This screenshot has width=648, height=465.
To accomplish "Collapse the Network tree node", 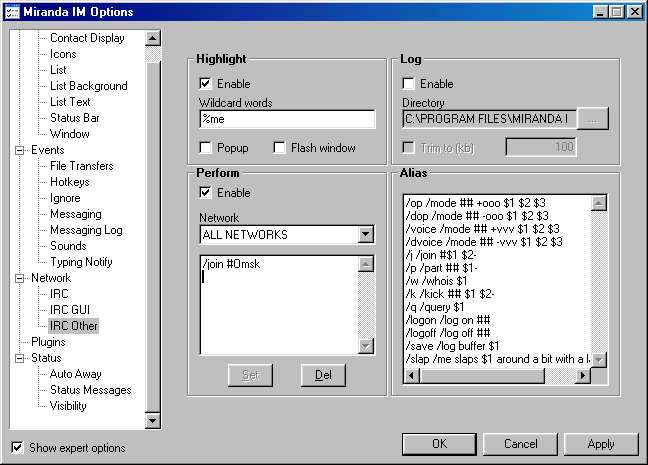I will pyautogui.click(x=19, y=278).
